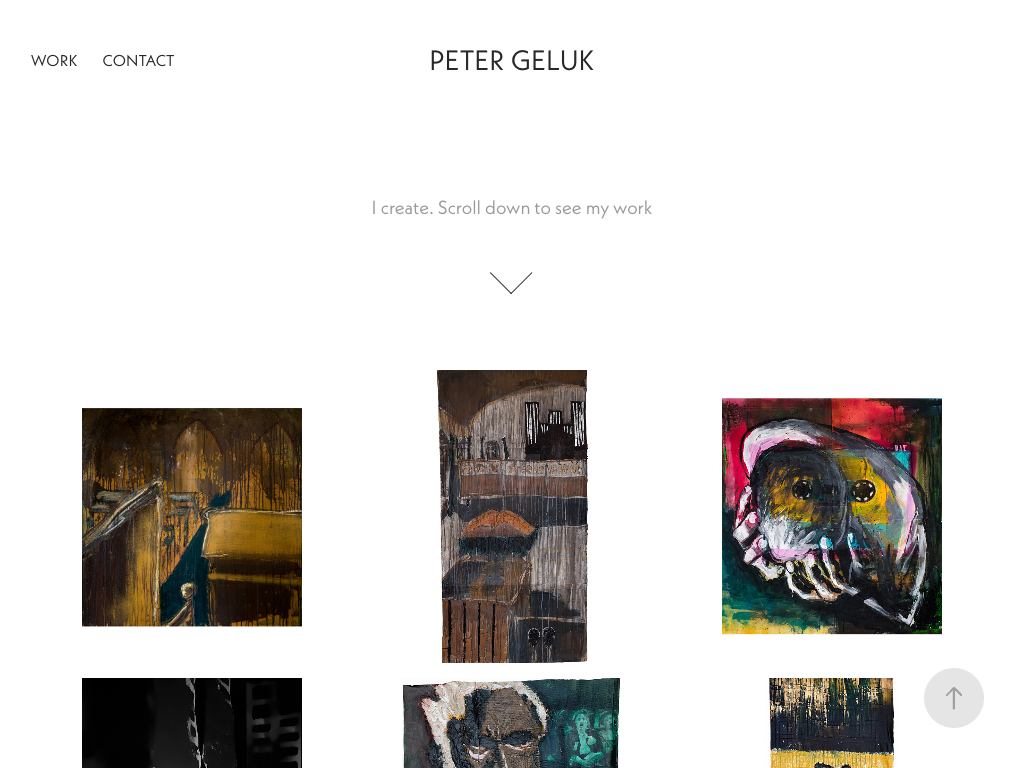
Task: Open the golden church interior painting
Action: (192, 517)
